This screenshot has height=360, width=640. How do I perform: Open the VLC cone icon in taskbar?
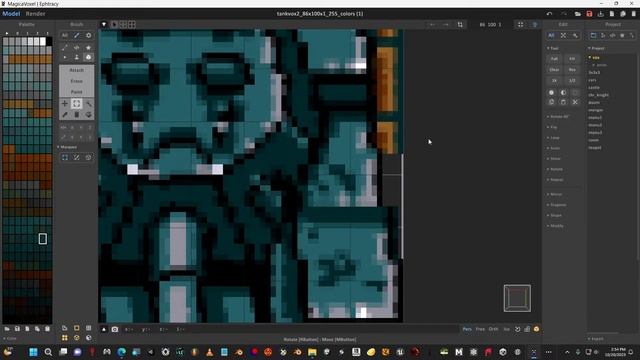tap(209, 352)
